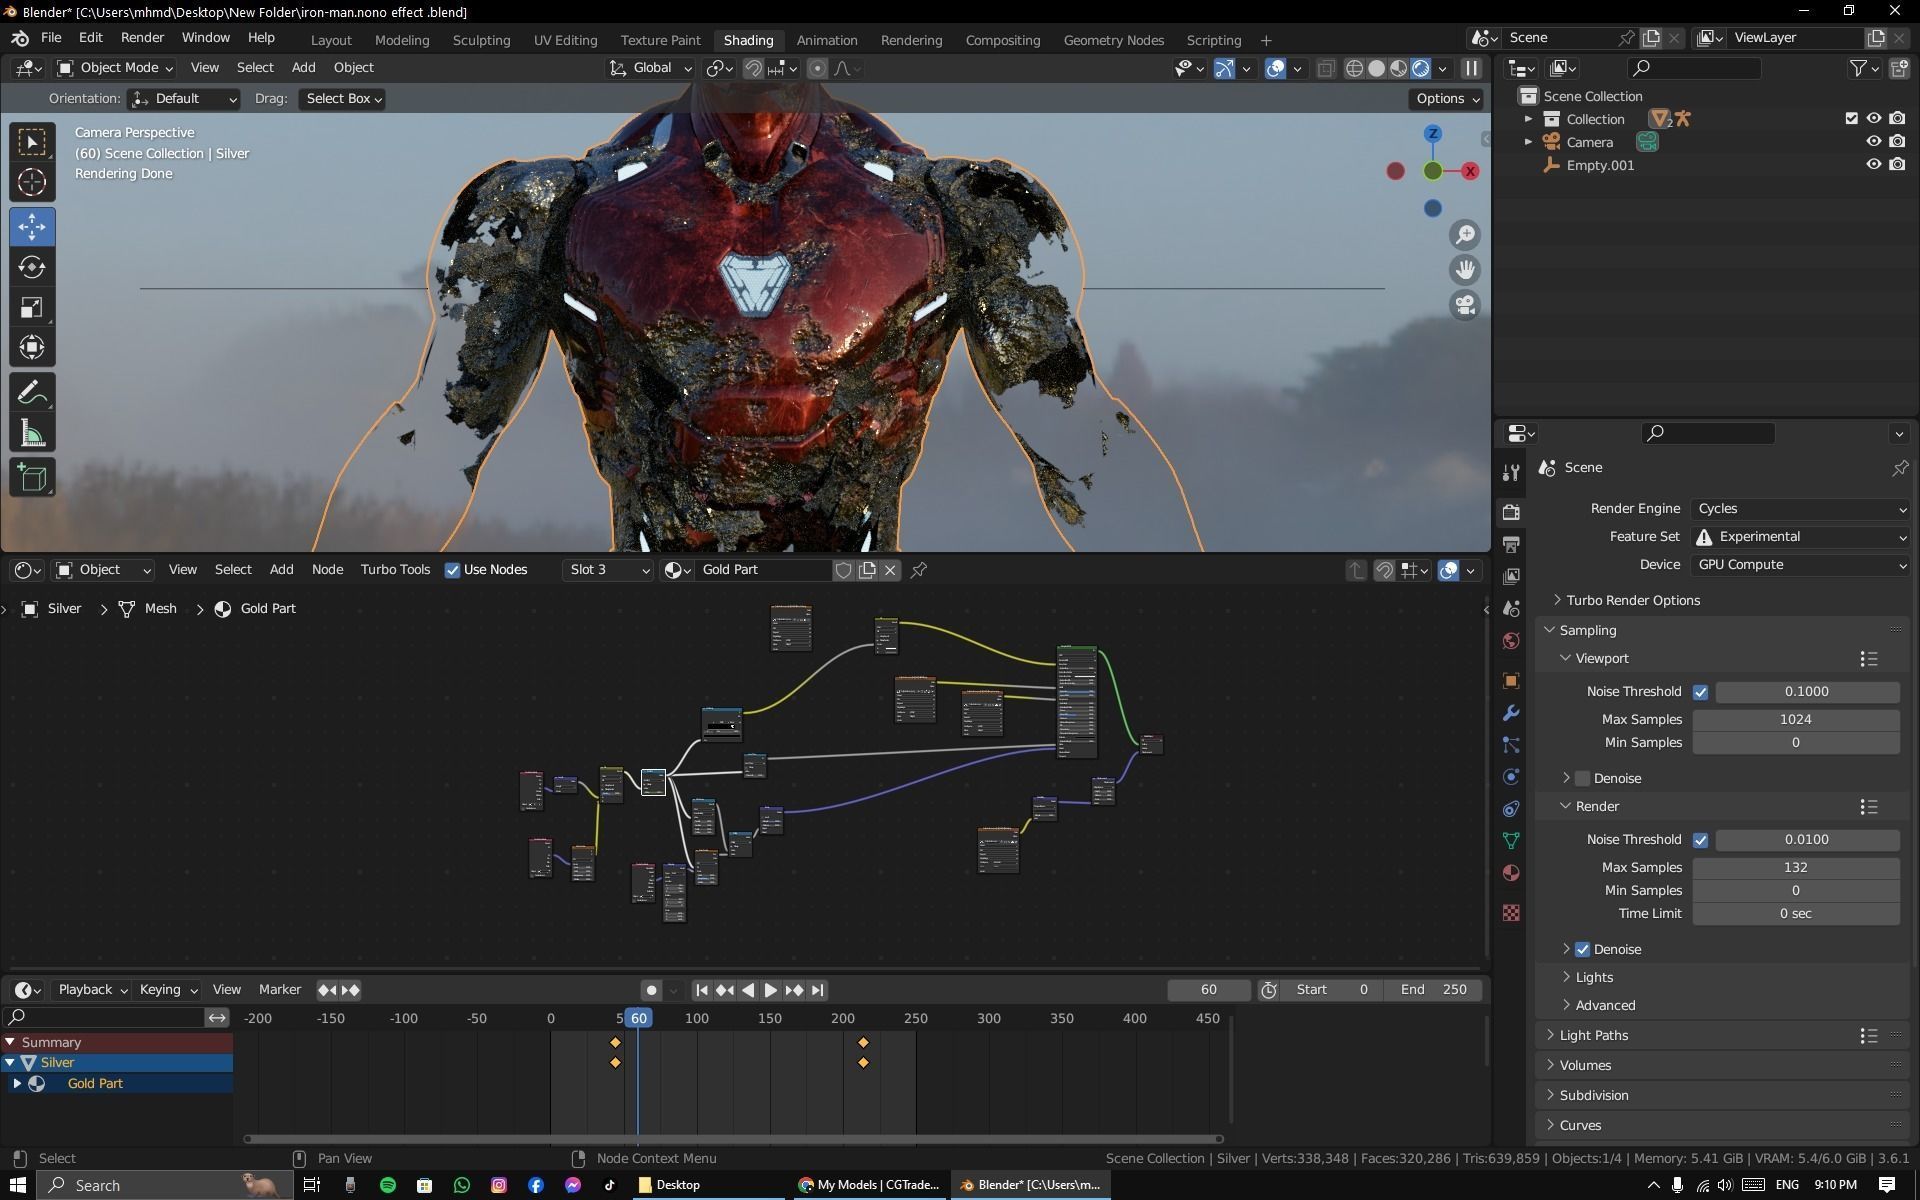Open the Render Engine Cycles dropdown

pyautogui.click(x=1801, y=509)
